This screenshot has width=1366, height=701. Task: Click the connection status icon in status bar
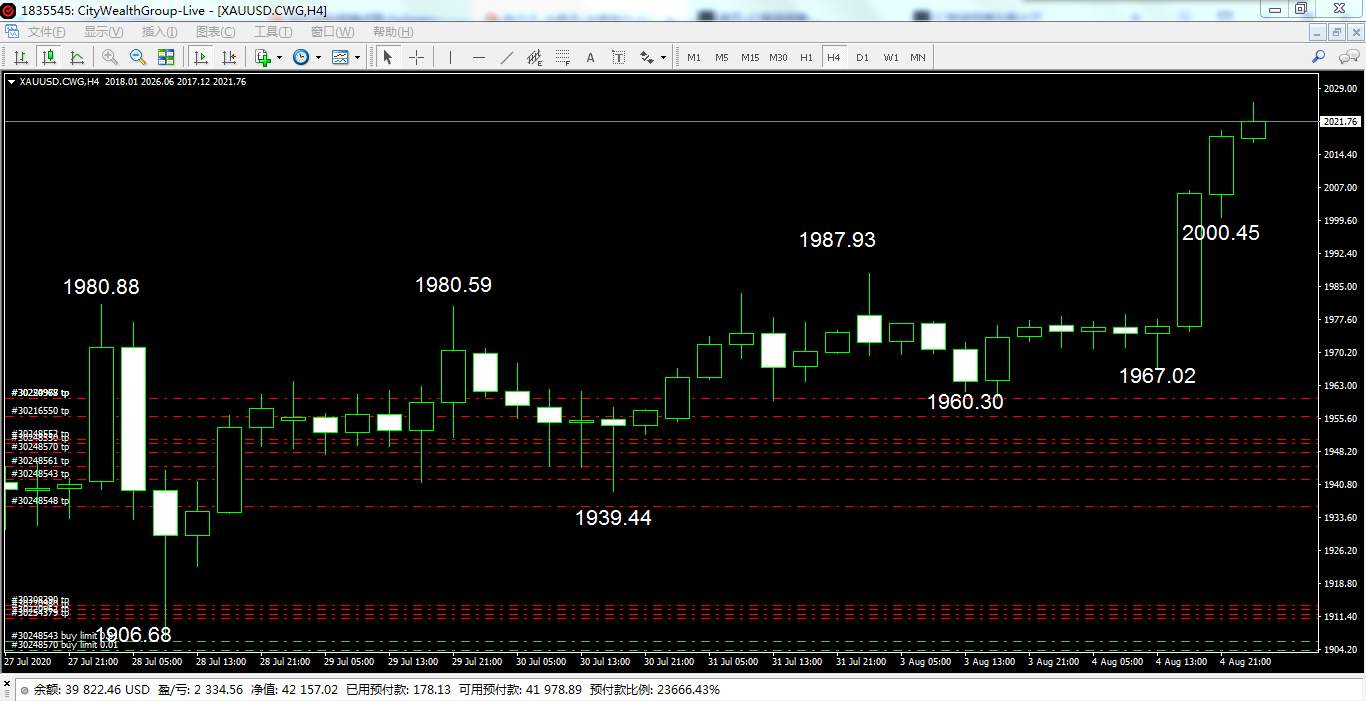point(23,690)
